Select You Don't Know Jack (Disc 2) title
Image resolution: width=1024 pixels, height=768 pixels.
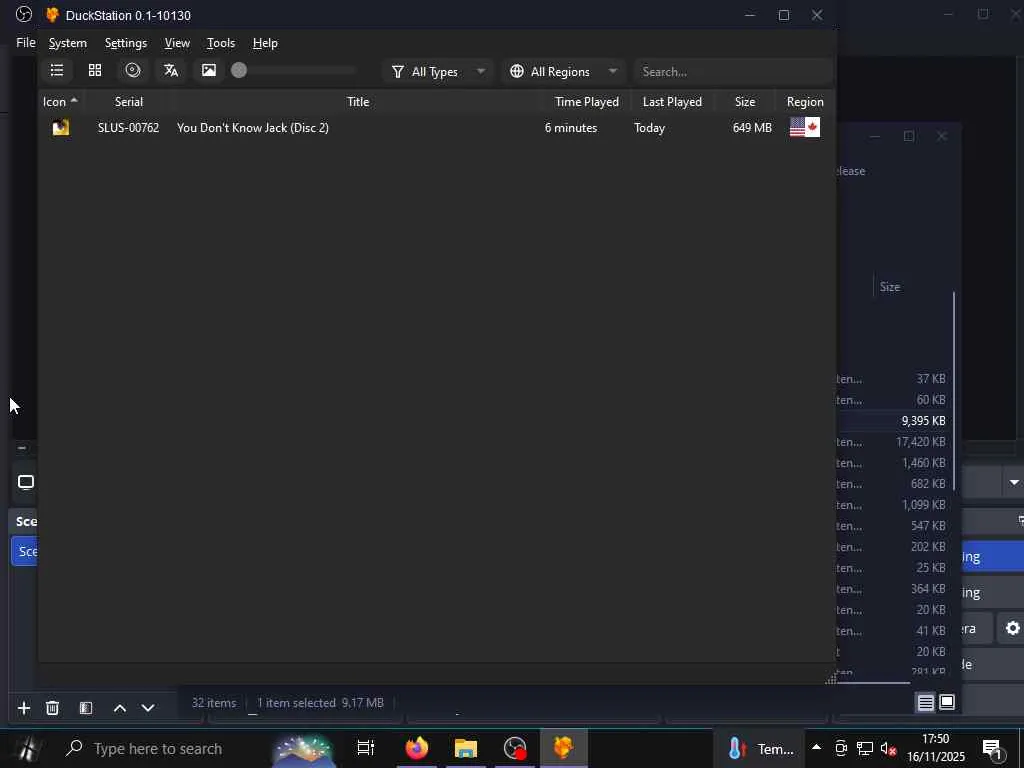click(x=253, y=128)
